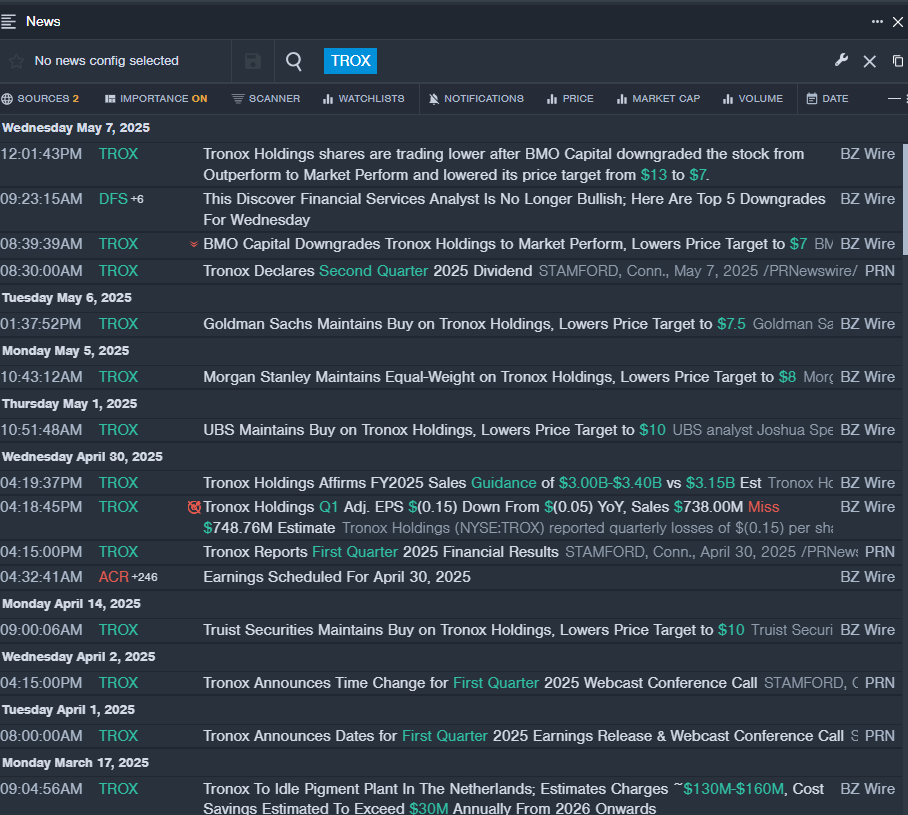This screenshot has height=815, width=908.
Task: Open UBS Maintains Buy on Tronox headline
Action: click(434, 430)
